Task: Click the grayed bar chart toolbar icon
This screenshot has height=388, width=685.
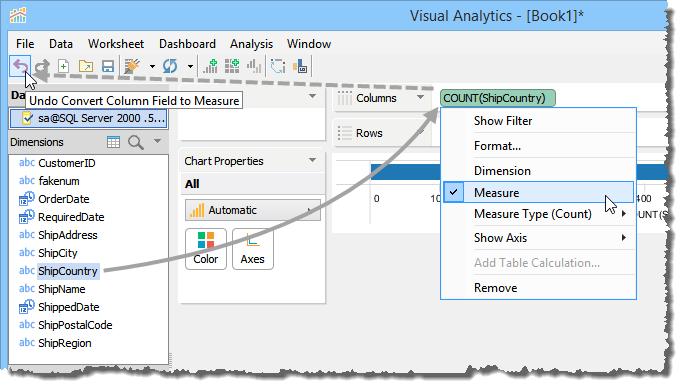Action: click(254, 66)
